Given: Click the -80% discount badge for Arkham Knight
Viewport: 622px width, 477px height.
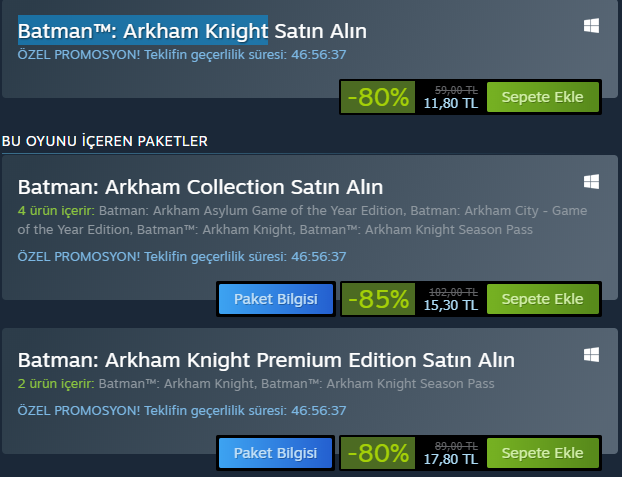Looking at the screenshot, I should click(377, 97).
